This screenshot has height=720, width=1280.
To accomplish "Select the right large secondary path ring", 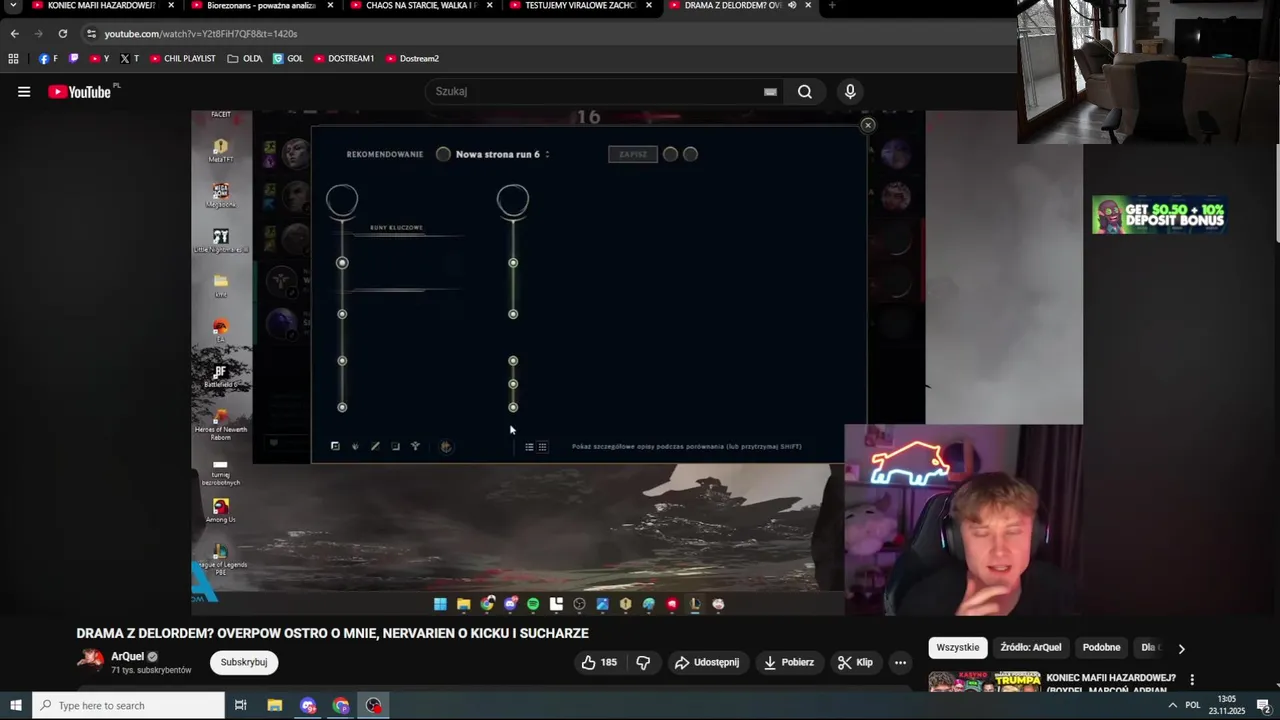I will click(x=513, y=200).
